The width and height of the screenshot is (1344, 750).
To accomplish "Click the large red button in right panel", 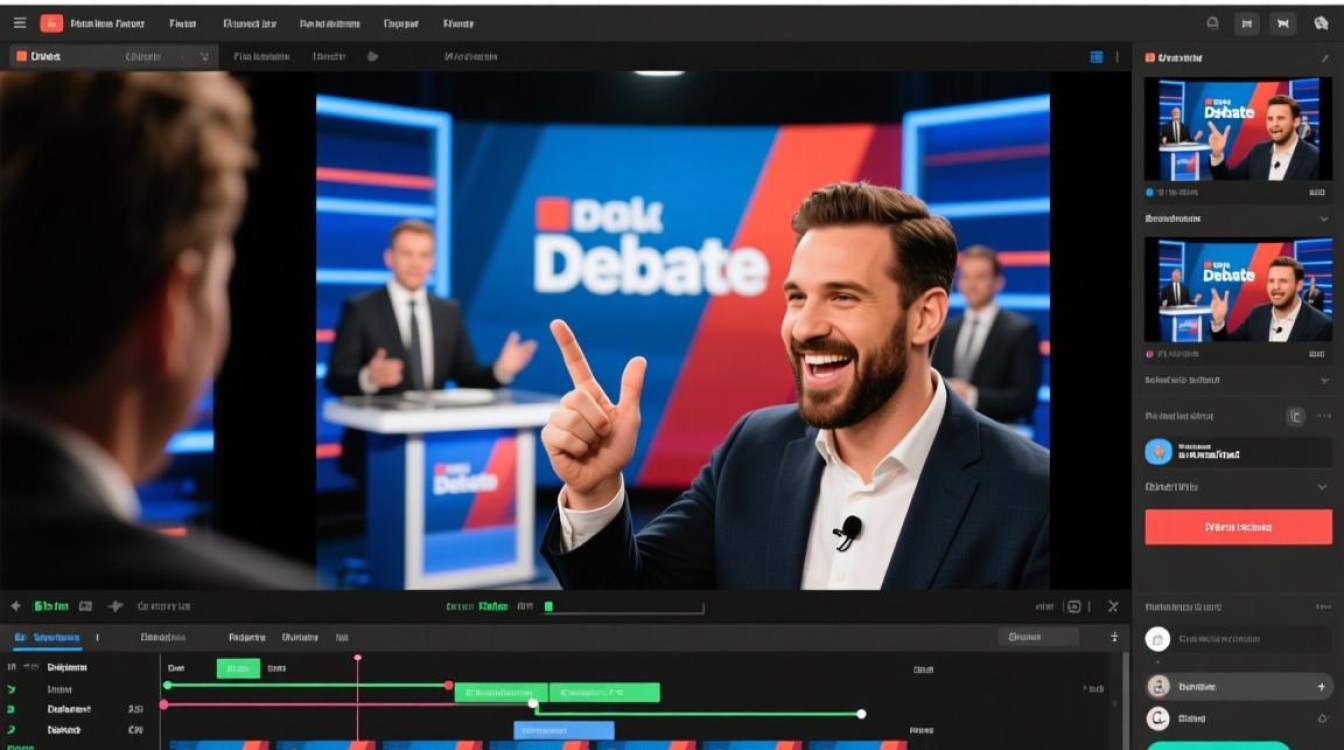I will pyautogui.click(x=1237, y=526).
